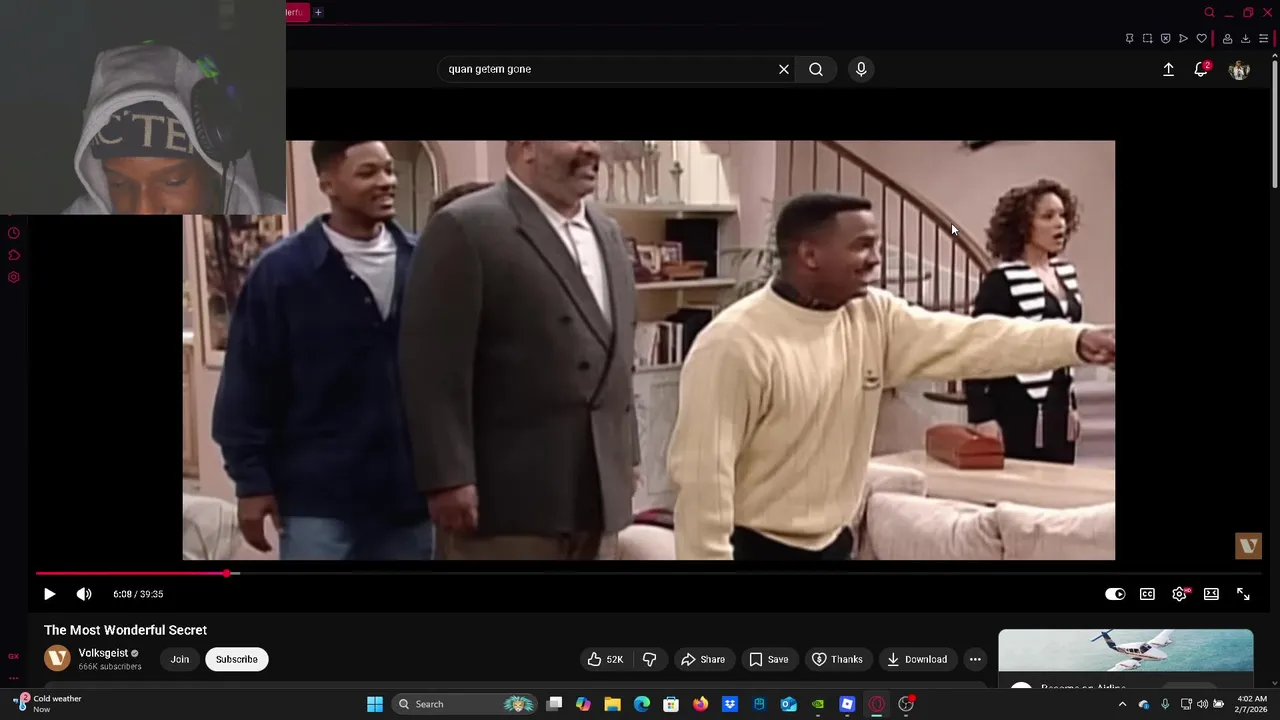Open browser downloads icon
This screenshot has width=1280, height=720.
(1245, 39)
